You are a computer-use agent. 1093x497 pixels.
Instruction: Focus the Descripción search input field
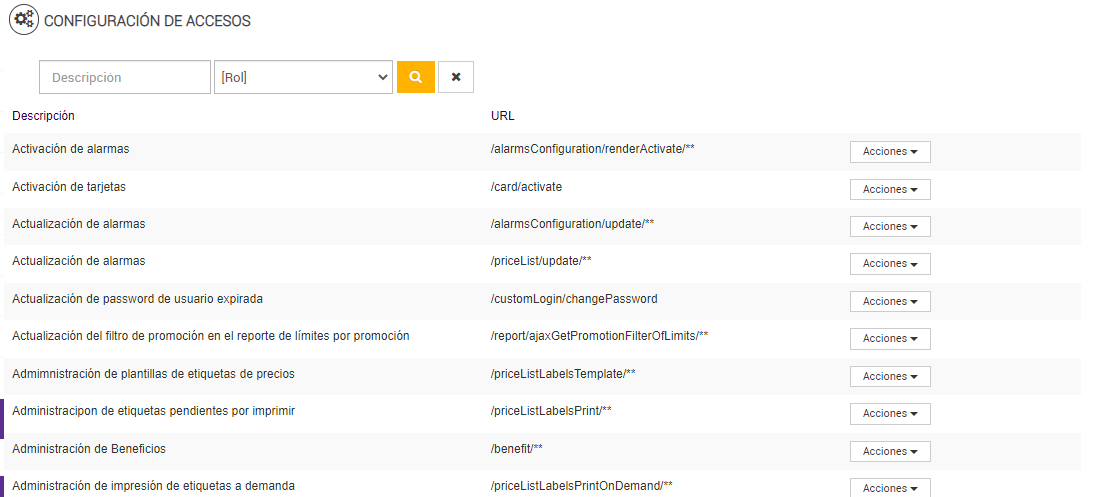125,77
